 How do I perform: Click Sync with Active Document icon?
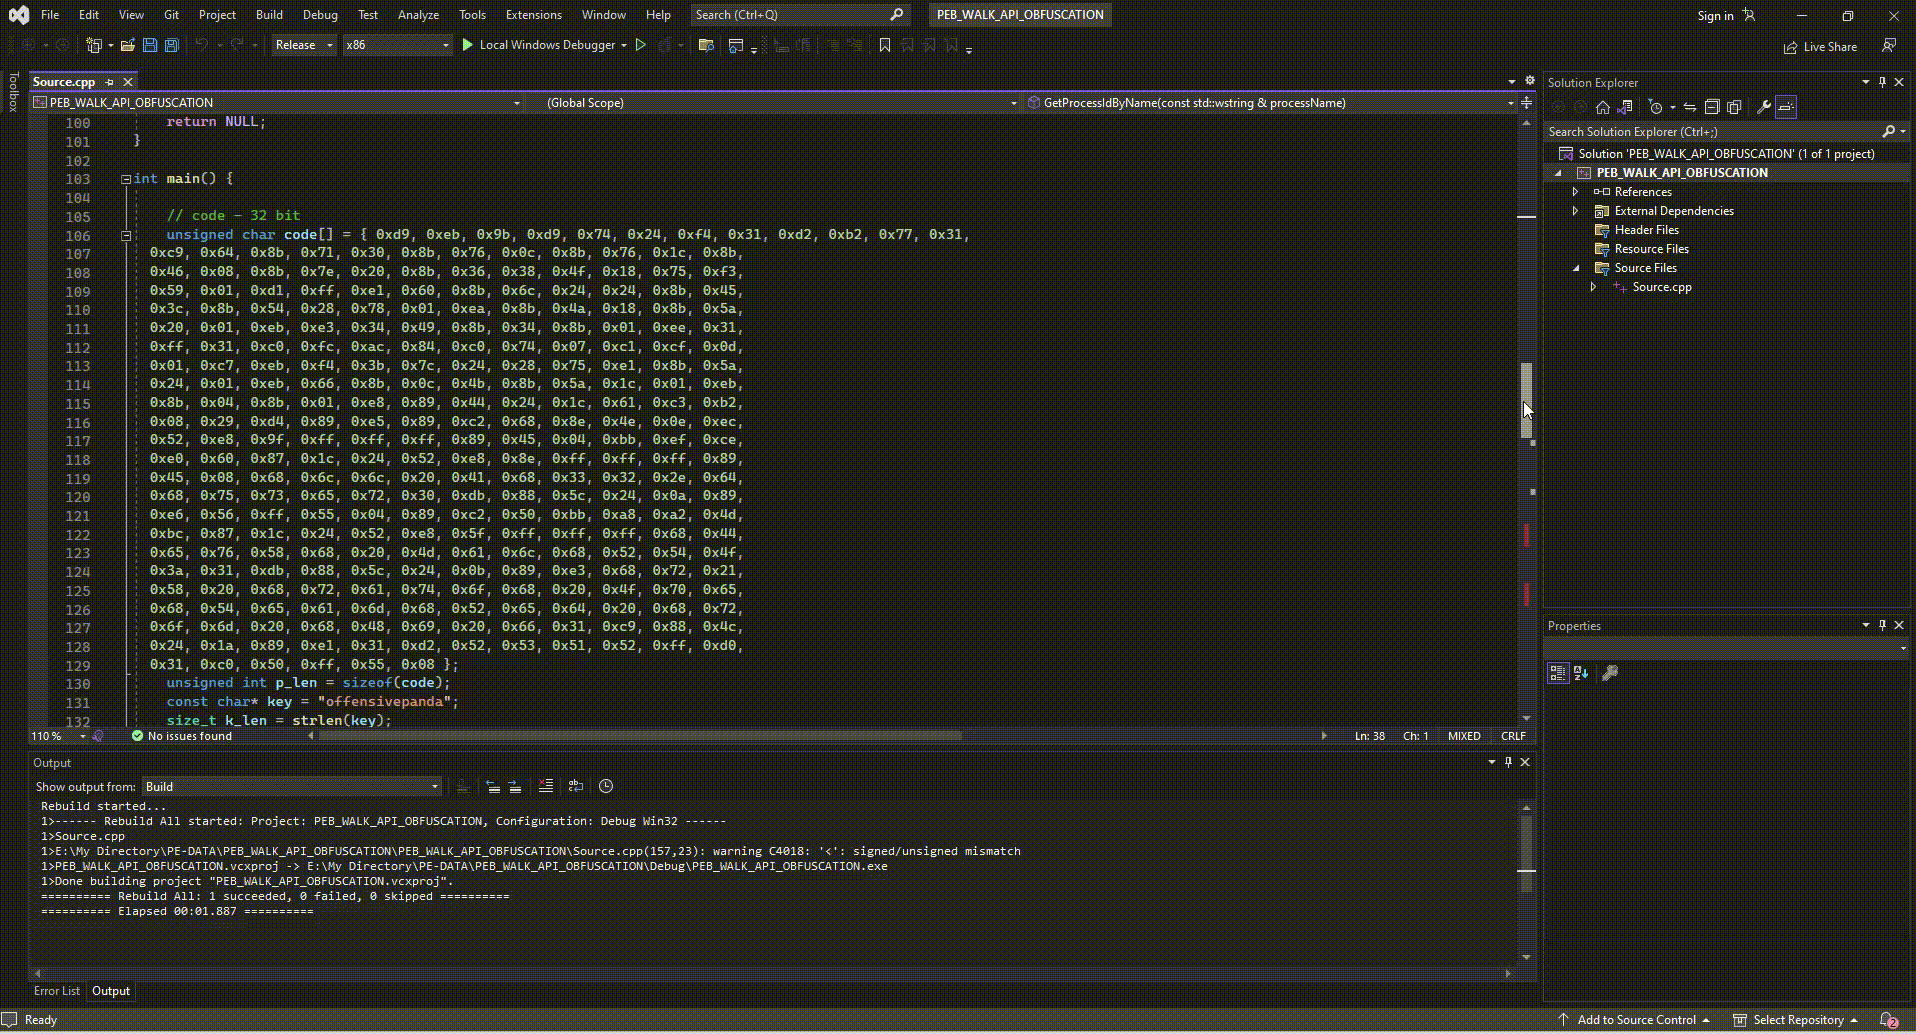1690,107
